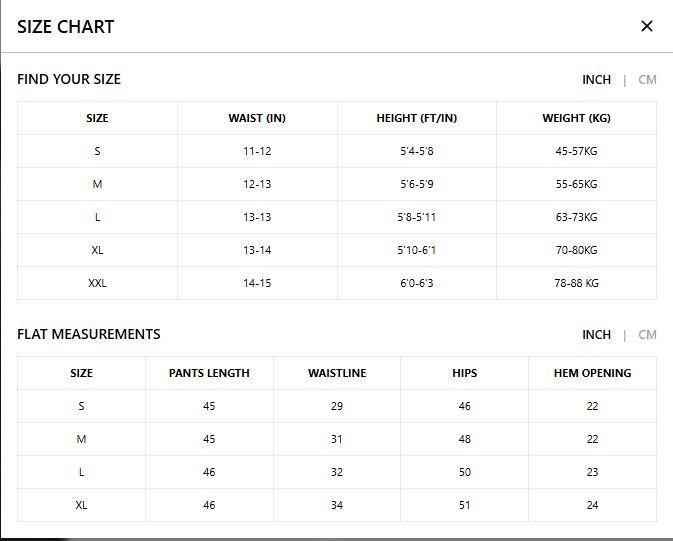Click the HEIGHT (FT/IN) column header
The width and height of the screenshot is (673, 541).
416,118
